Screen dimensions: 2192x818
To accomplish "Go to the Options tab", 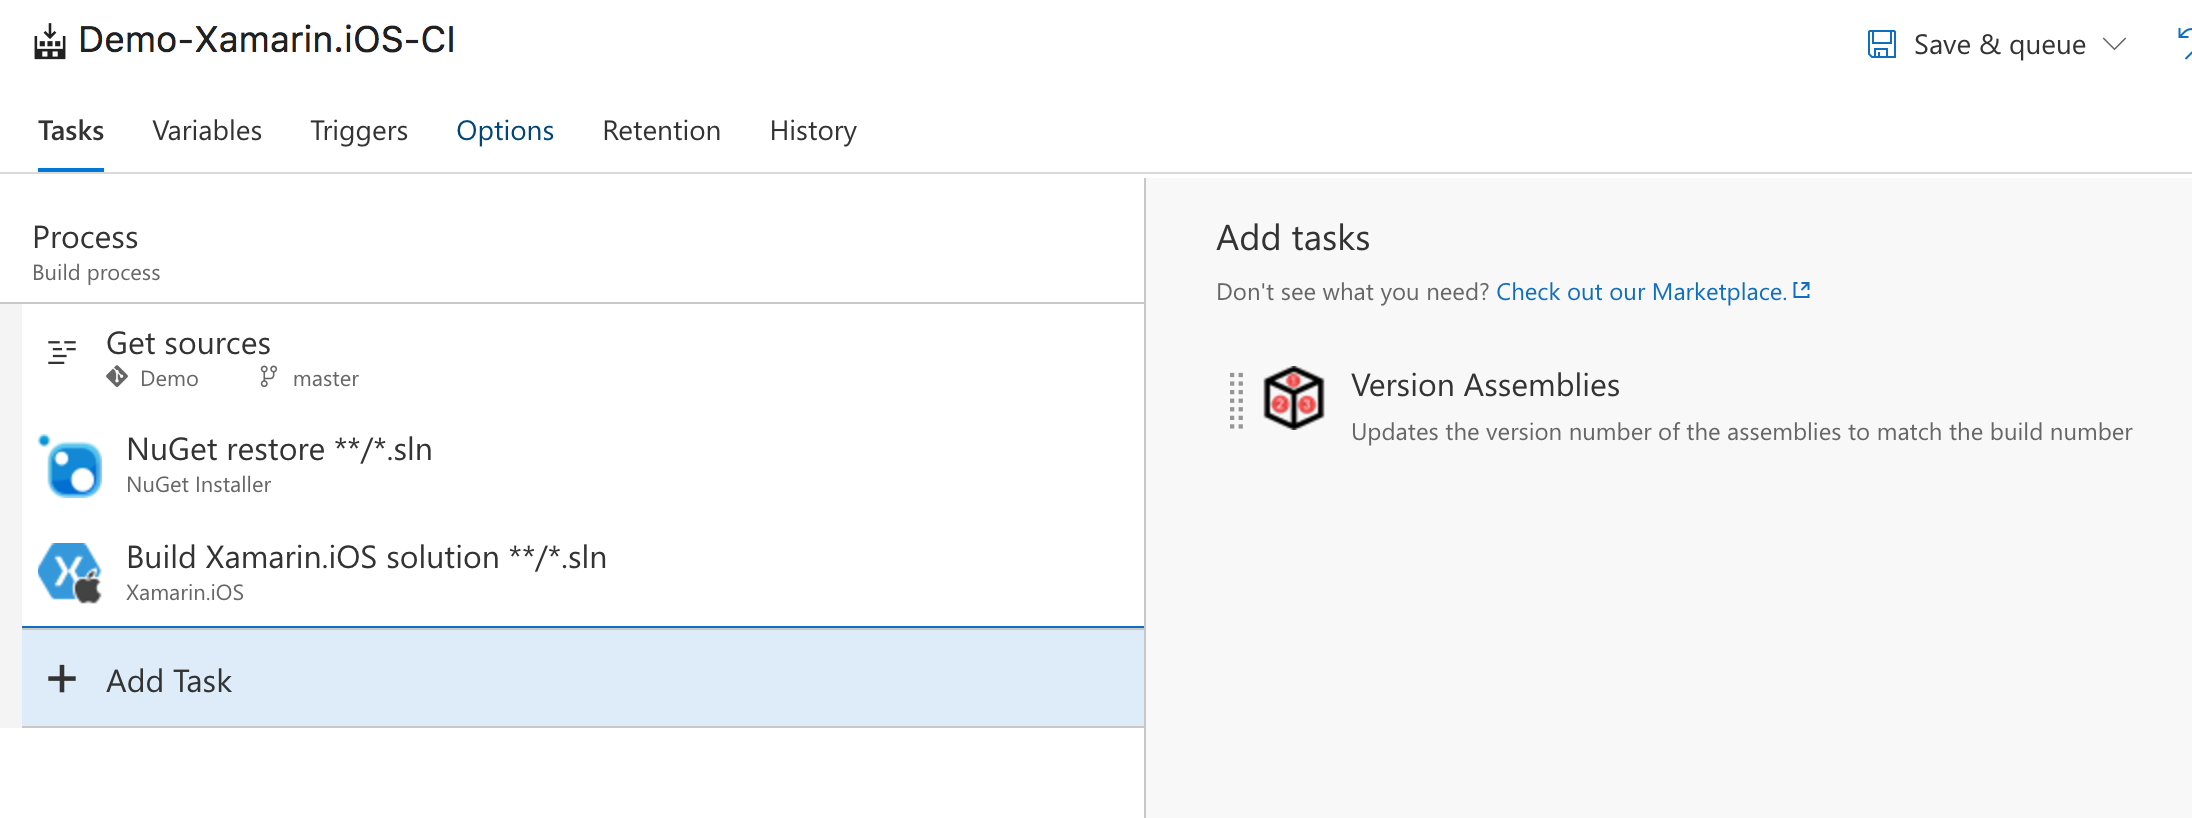I will [x=505, y=131].
